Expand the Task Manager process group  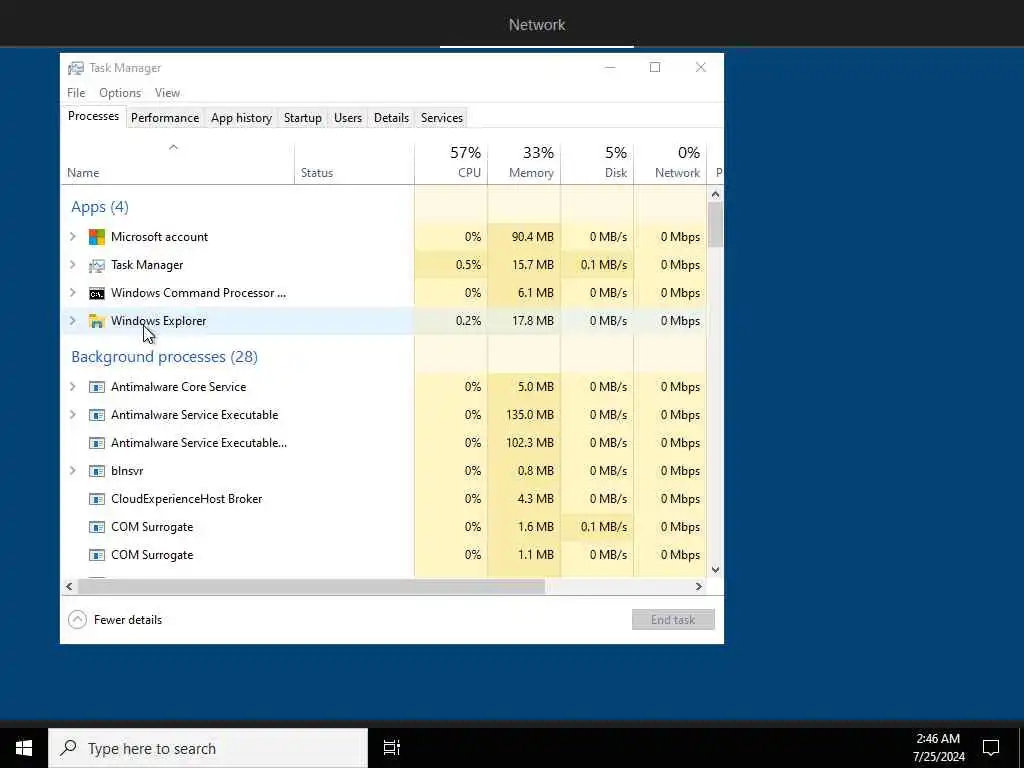72,264
